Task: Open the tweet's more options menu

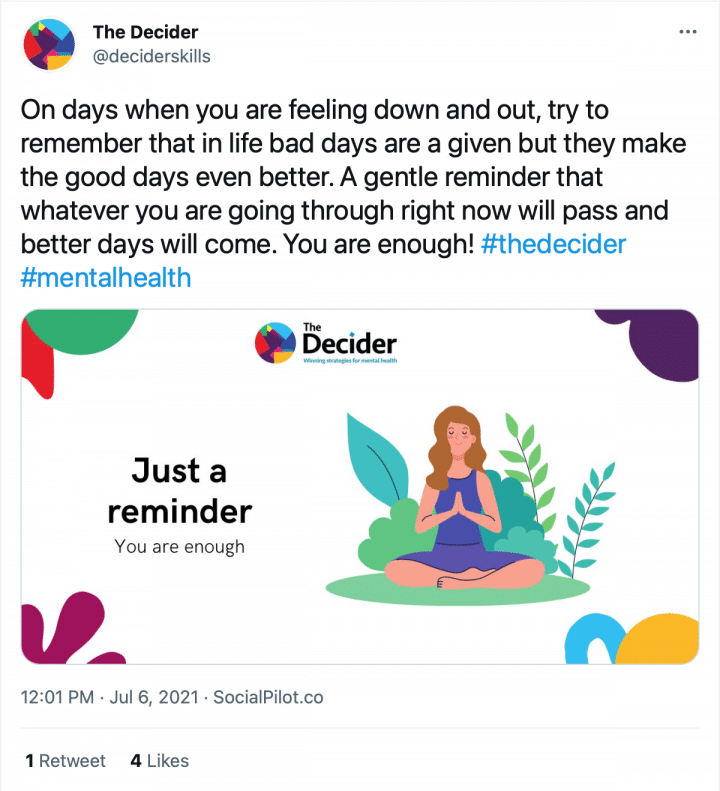Action: coord(686,31)
